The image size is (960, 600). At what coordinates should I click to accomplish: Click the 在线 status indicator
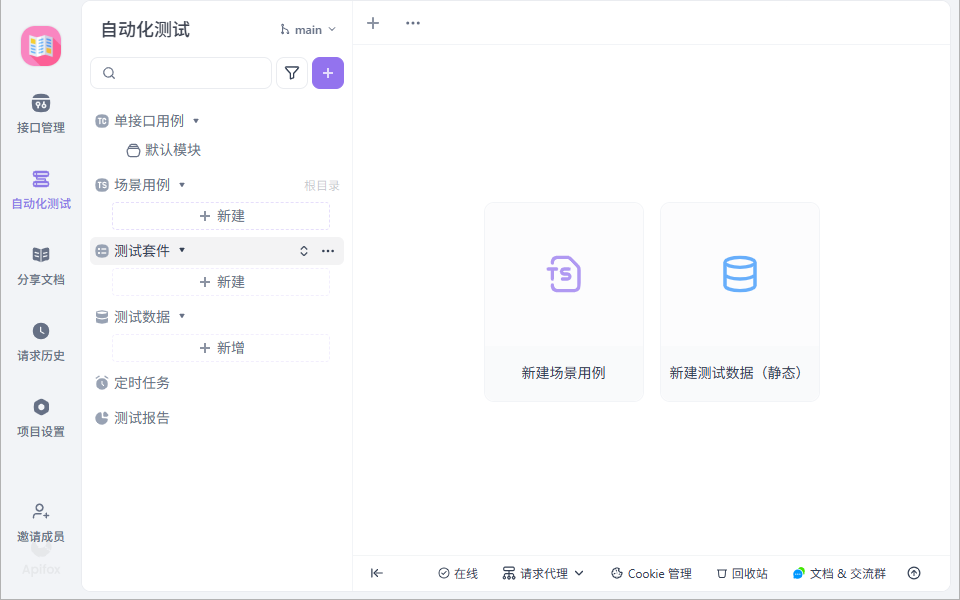point(458,574)
